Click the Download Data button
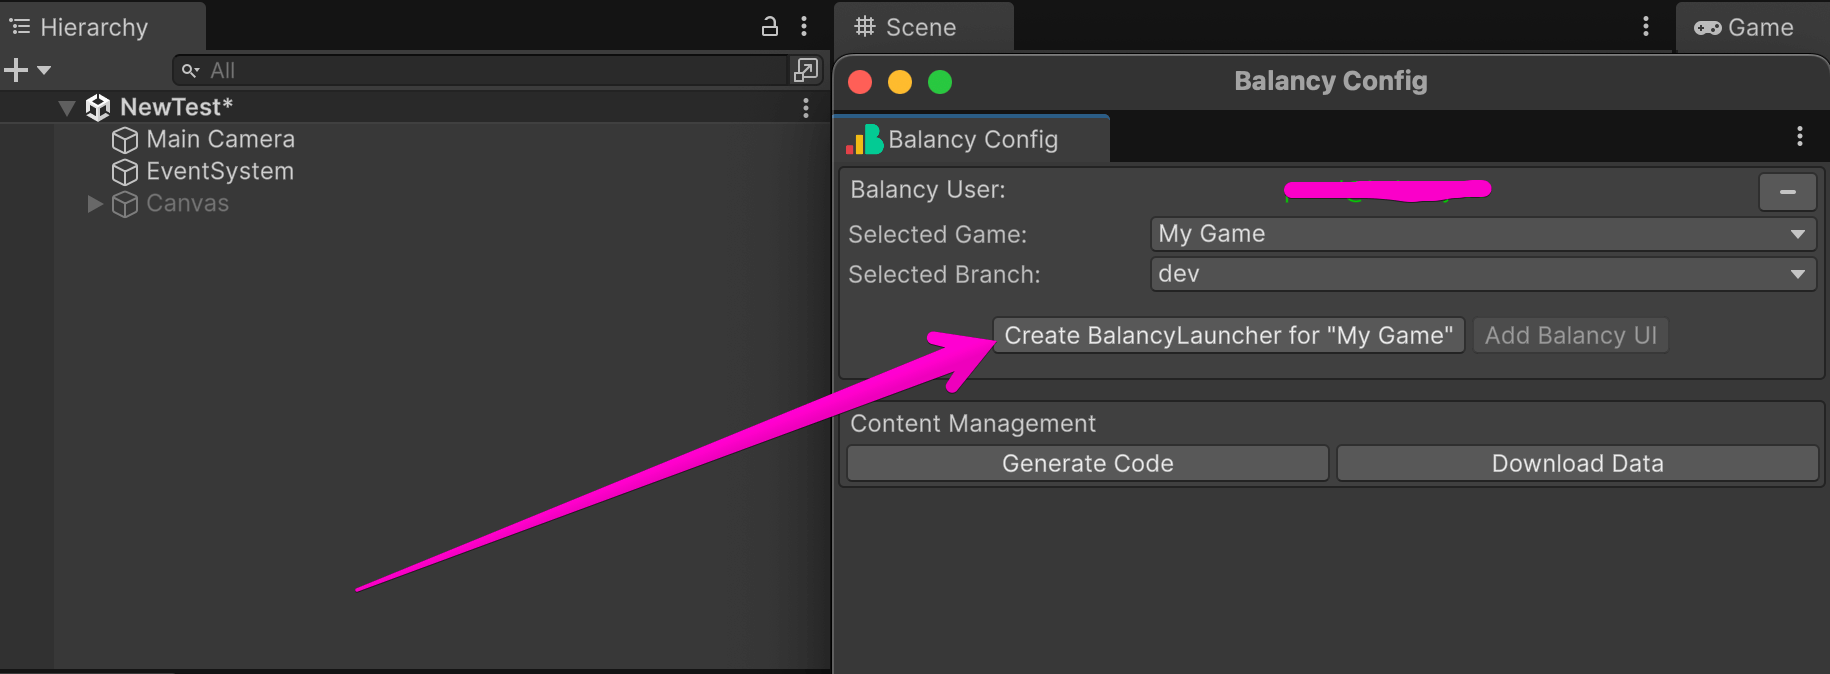 pyautogui.click(x=1578, y=463)
